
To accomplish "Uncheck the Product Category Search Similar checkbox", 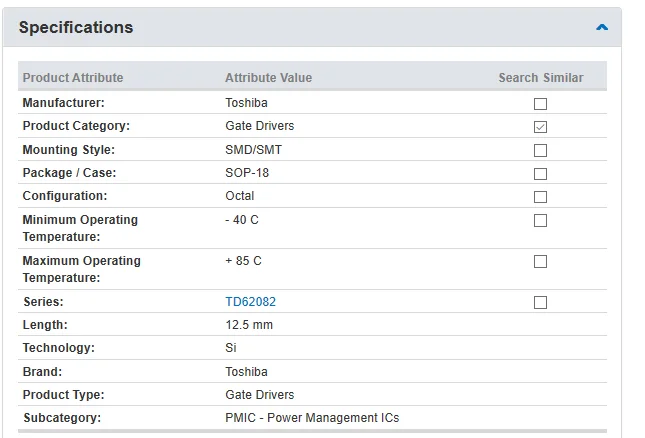I will pyautogui.click(x=540, y=127).
